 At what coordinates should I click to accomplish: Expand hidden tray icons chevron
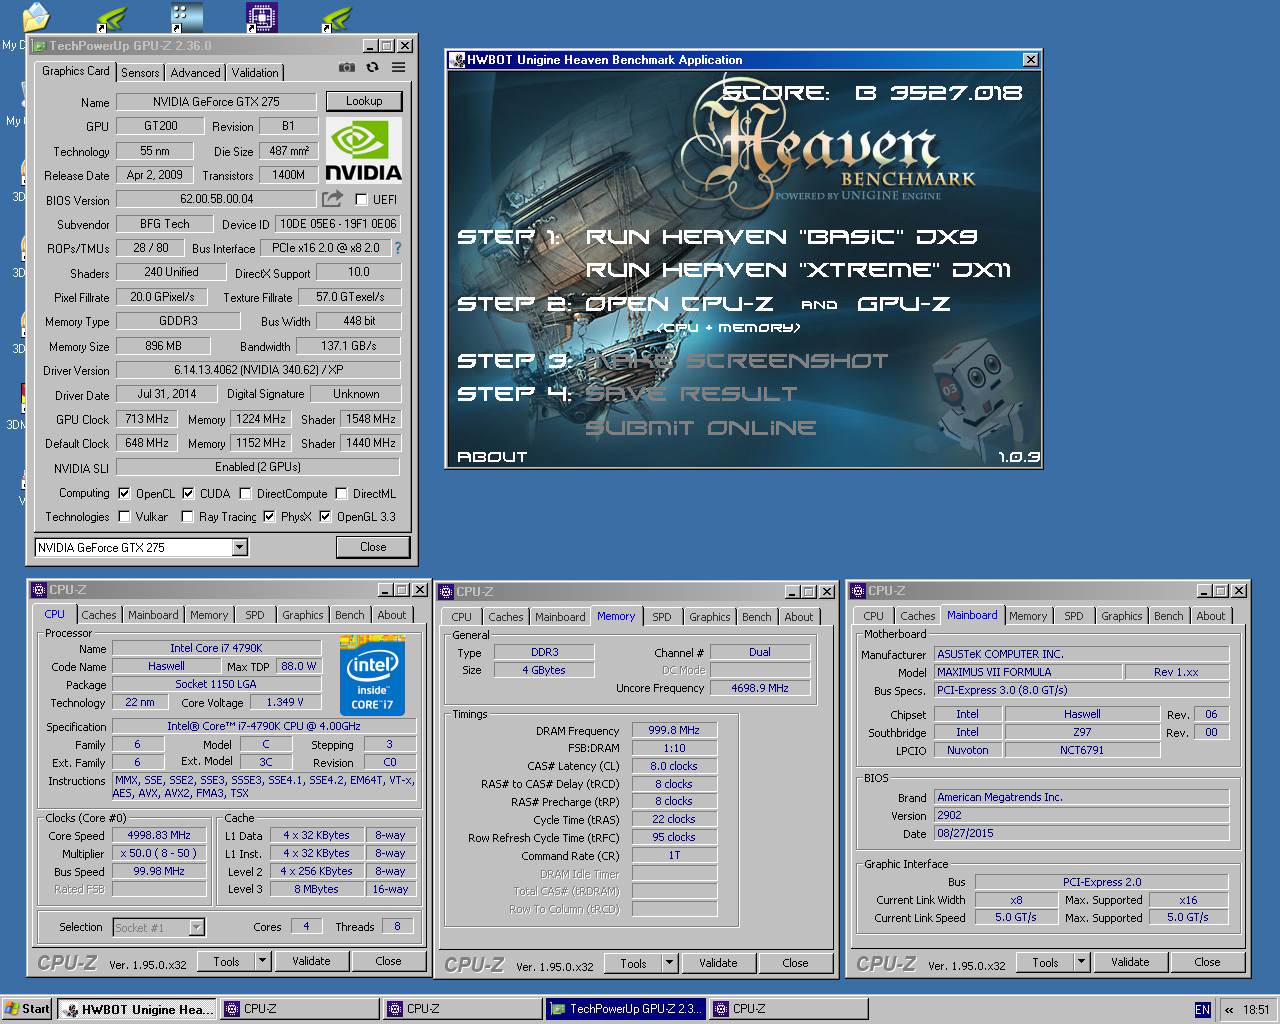[x=1229, y=1010]
